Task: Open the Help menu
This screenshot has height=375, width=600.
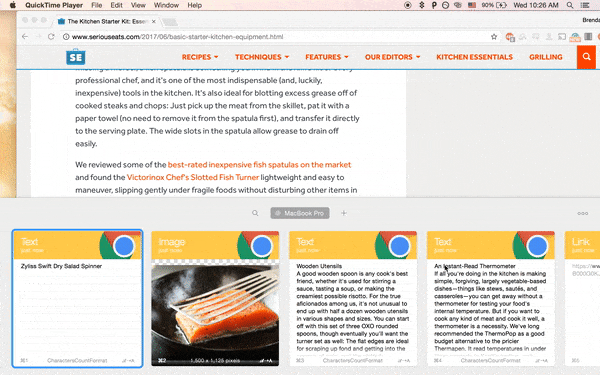Action: coord(194,5)
